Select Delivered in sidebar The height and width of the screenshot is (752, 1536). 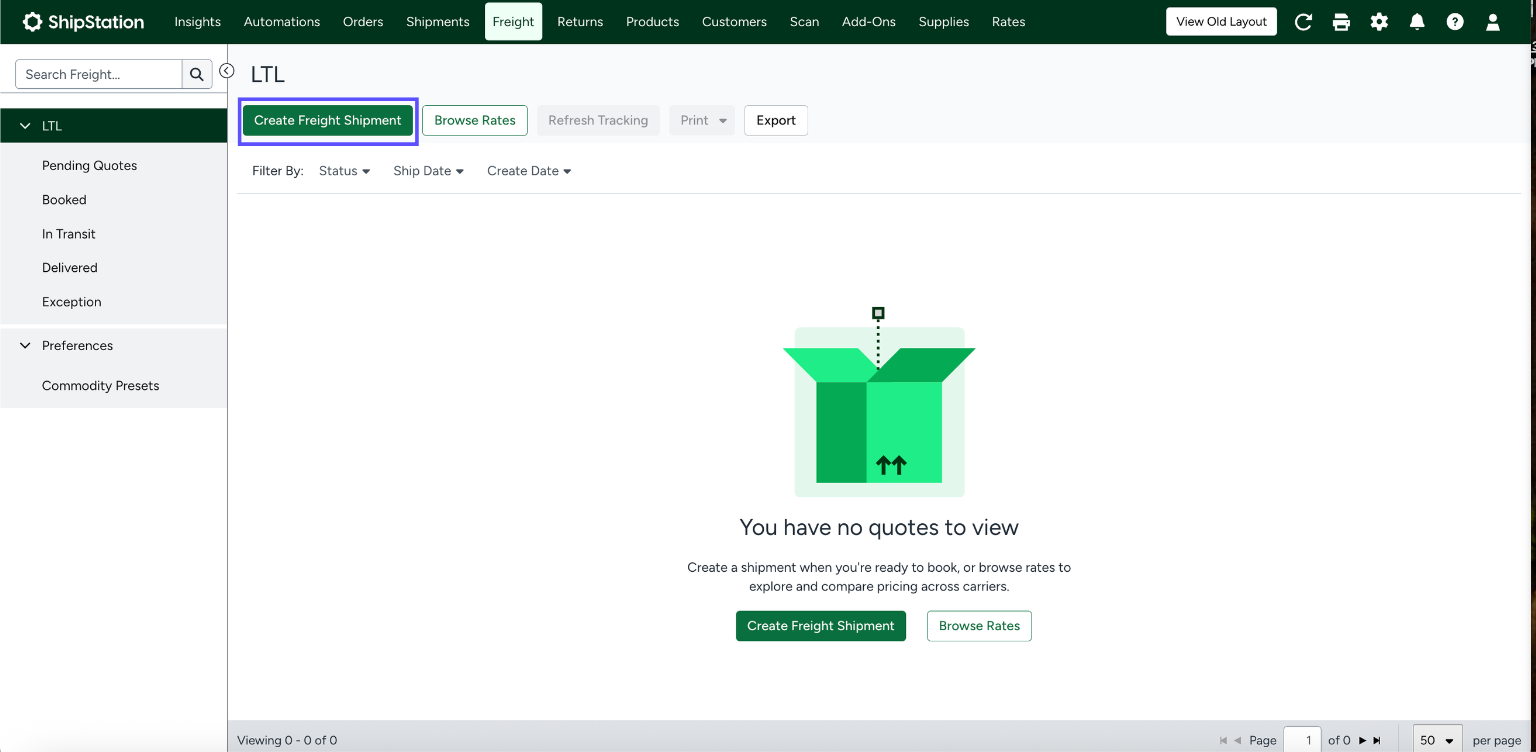point(70,268)
